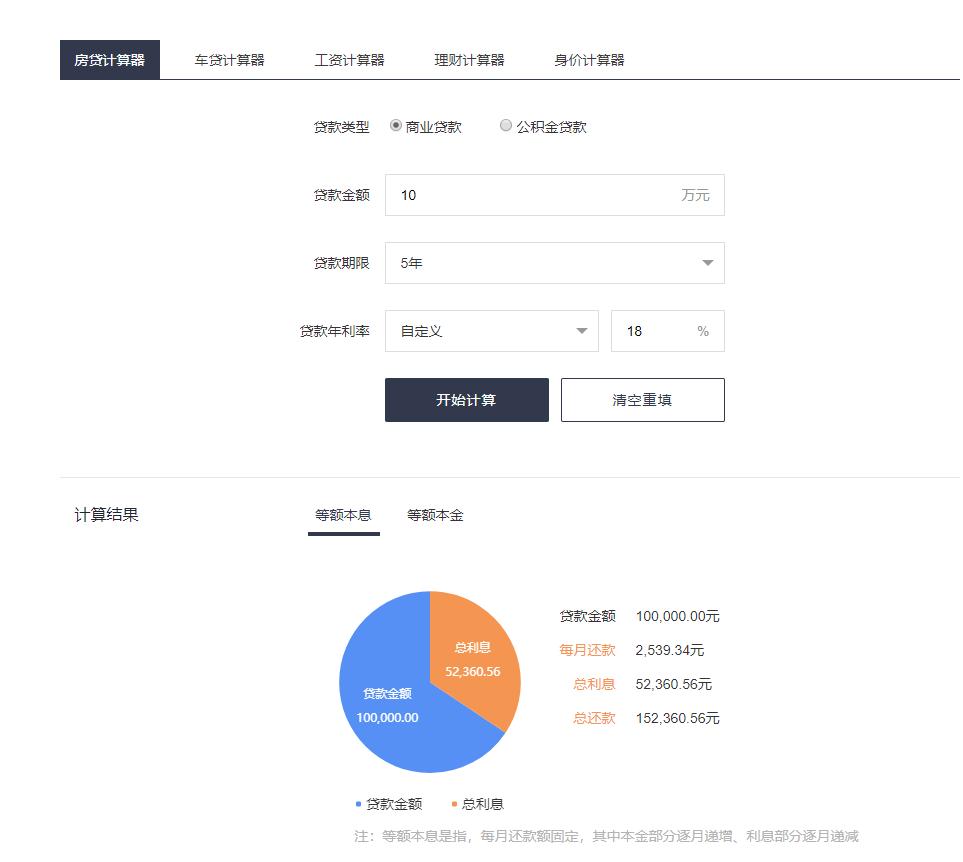Select the 商业贷款 radio button

click(394, 126)
